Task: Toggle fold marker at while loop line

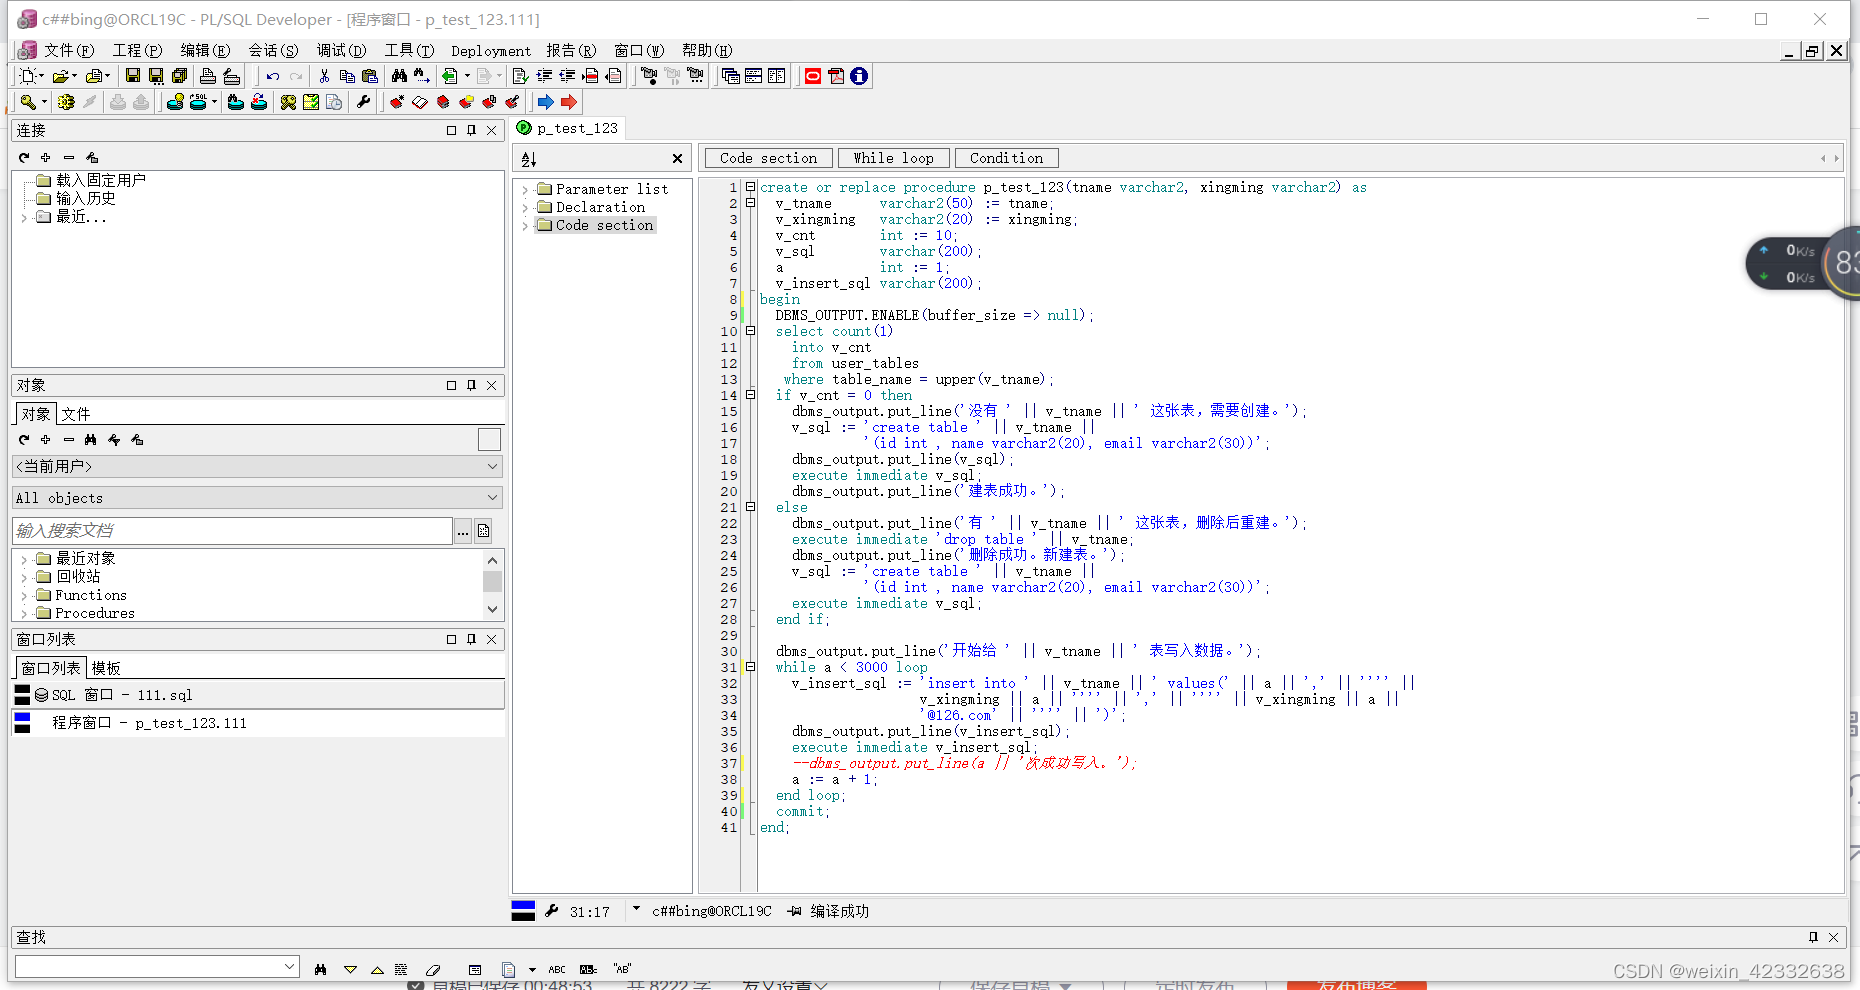Action: pos(751,667)
